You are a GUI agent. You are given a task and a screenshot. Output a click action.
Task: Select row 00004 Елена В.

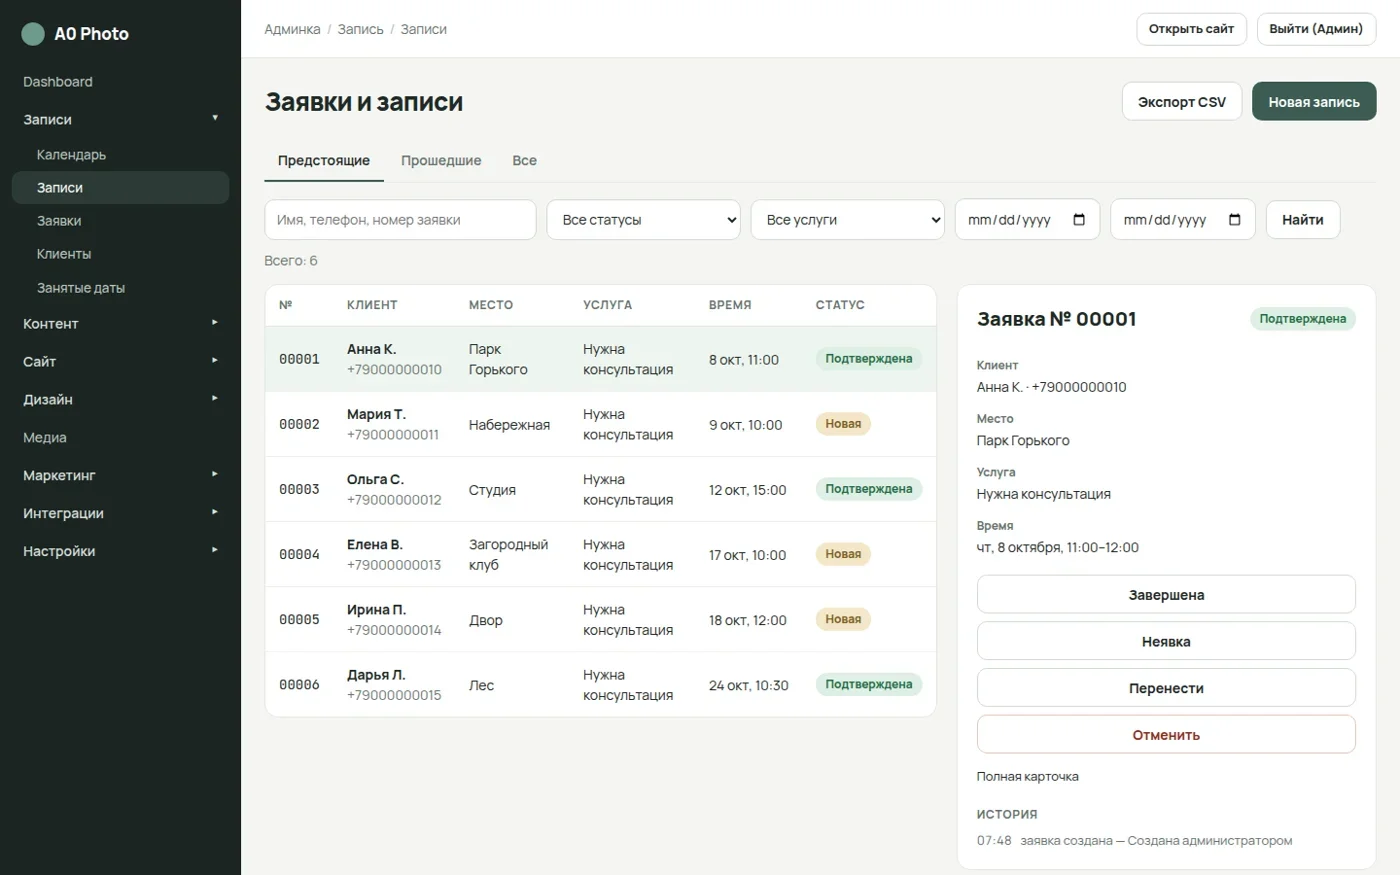click(600, 555)
